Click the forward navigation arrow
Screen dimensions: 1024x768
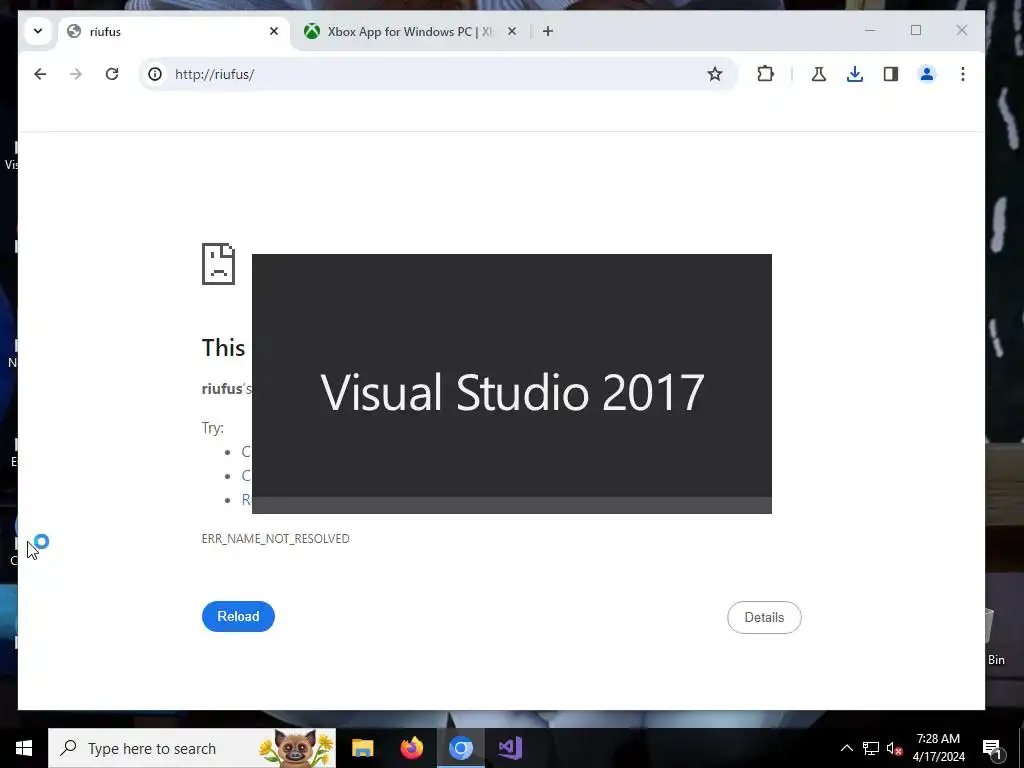point(76,74)
